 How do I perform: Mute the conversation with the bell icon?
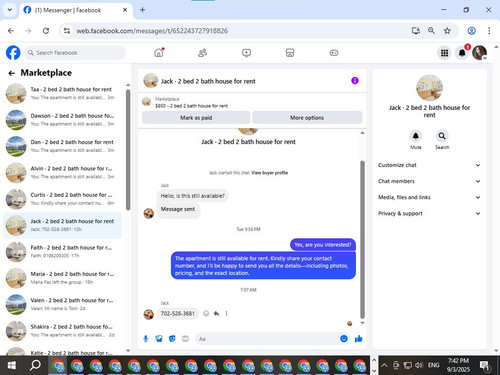pos(416,136)
